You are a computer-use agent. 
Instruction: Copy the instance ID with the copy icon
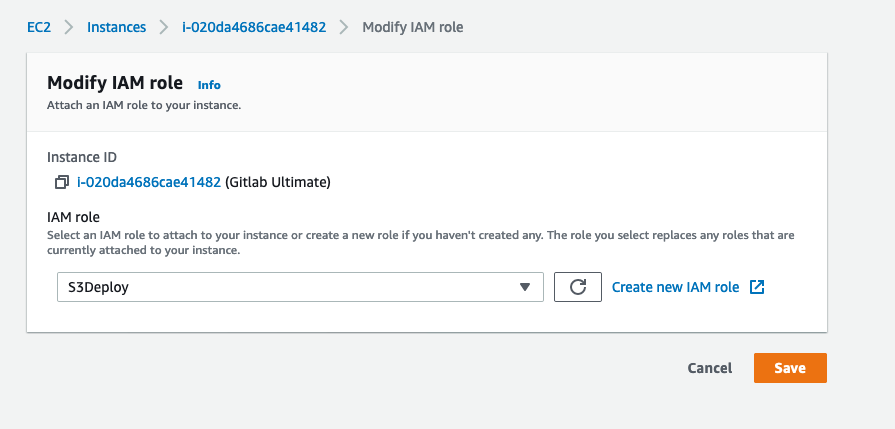click(62, 183)
